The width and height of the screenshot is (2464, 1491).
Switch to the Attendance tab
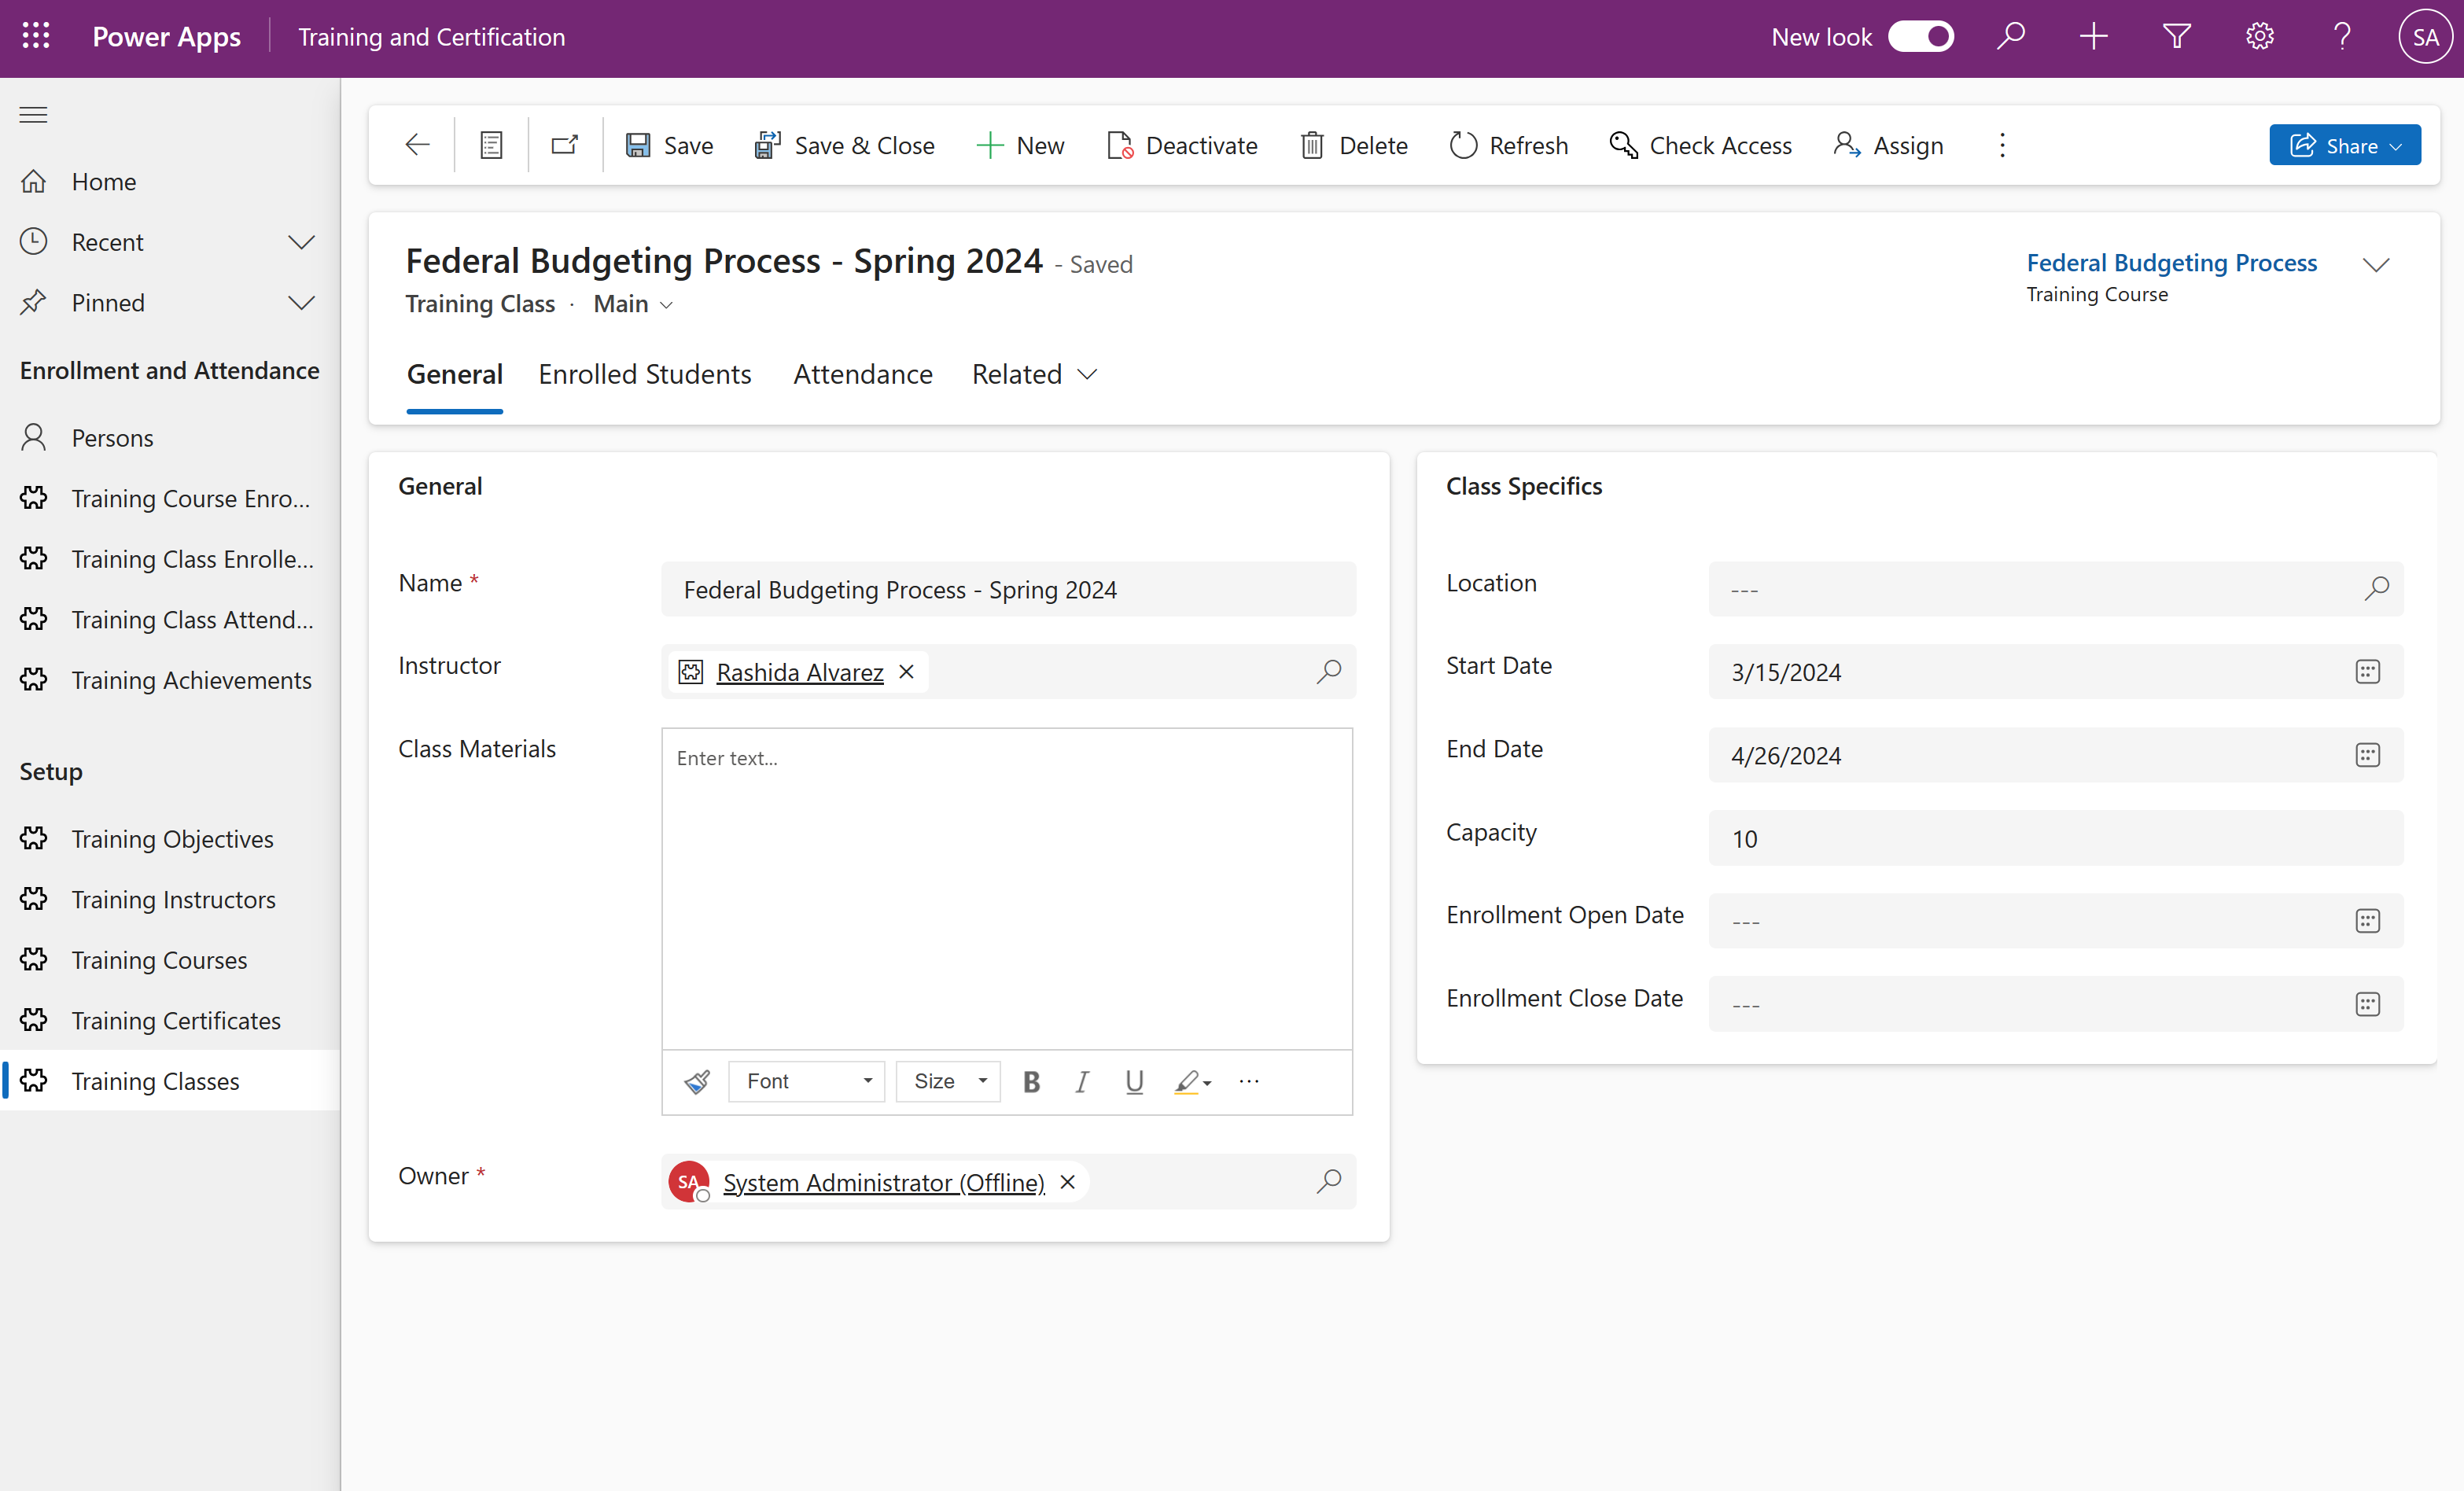[862, 374]
